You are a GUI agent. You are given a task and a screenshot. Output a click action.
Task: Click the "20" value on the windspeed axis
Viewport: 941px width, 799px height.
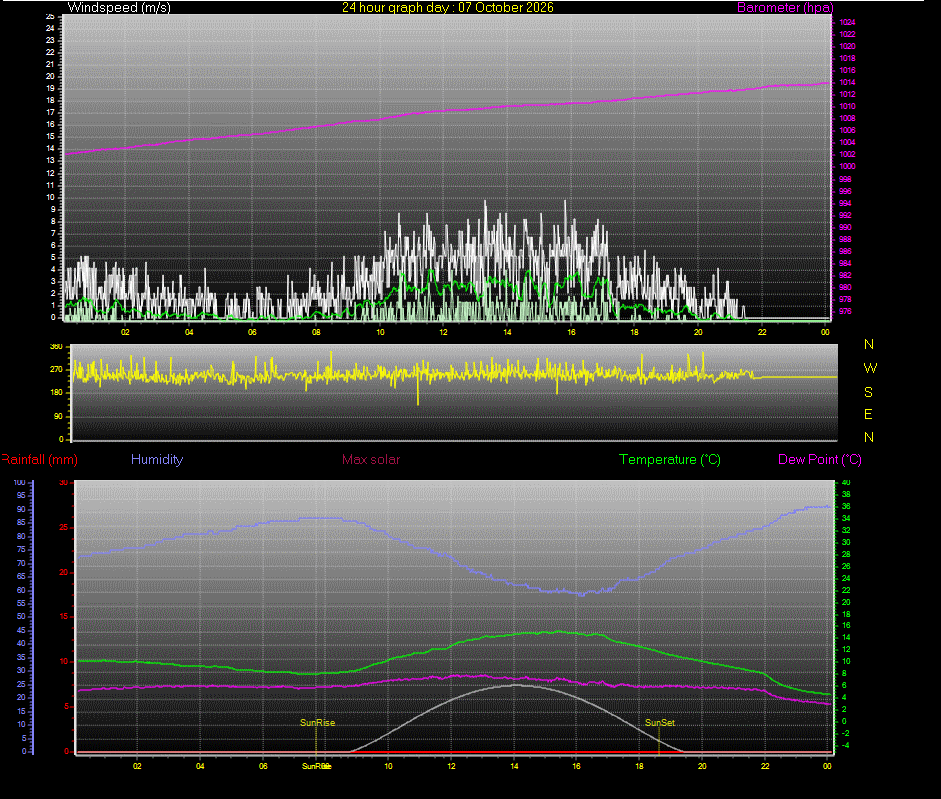50,76
